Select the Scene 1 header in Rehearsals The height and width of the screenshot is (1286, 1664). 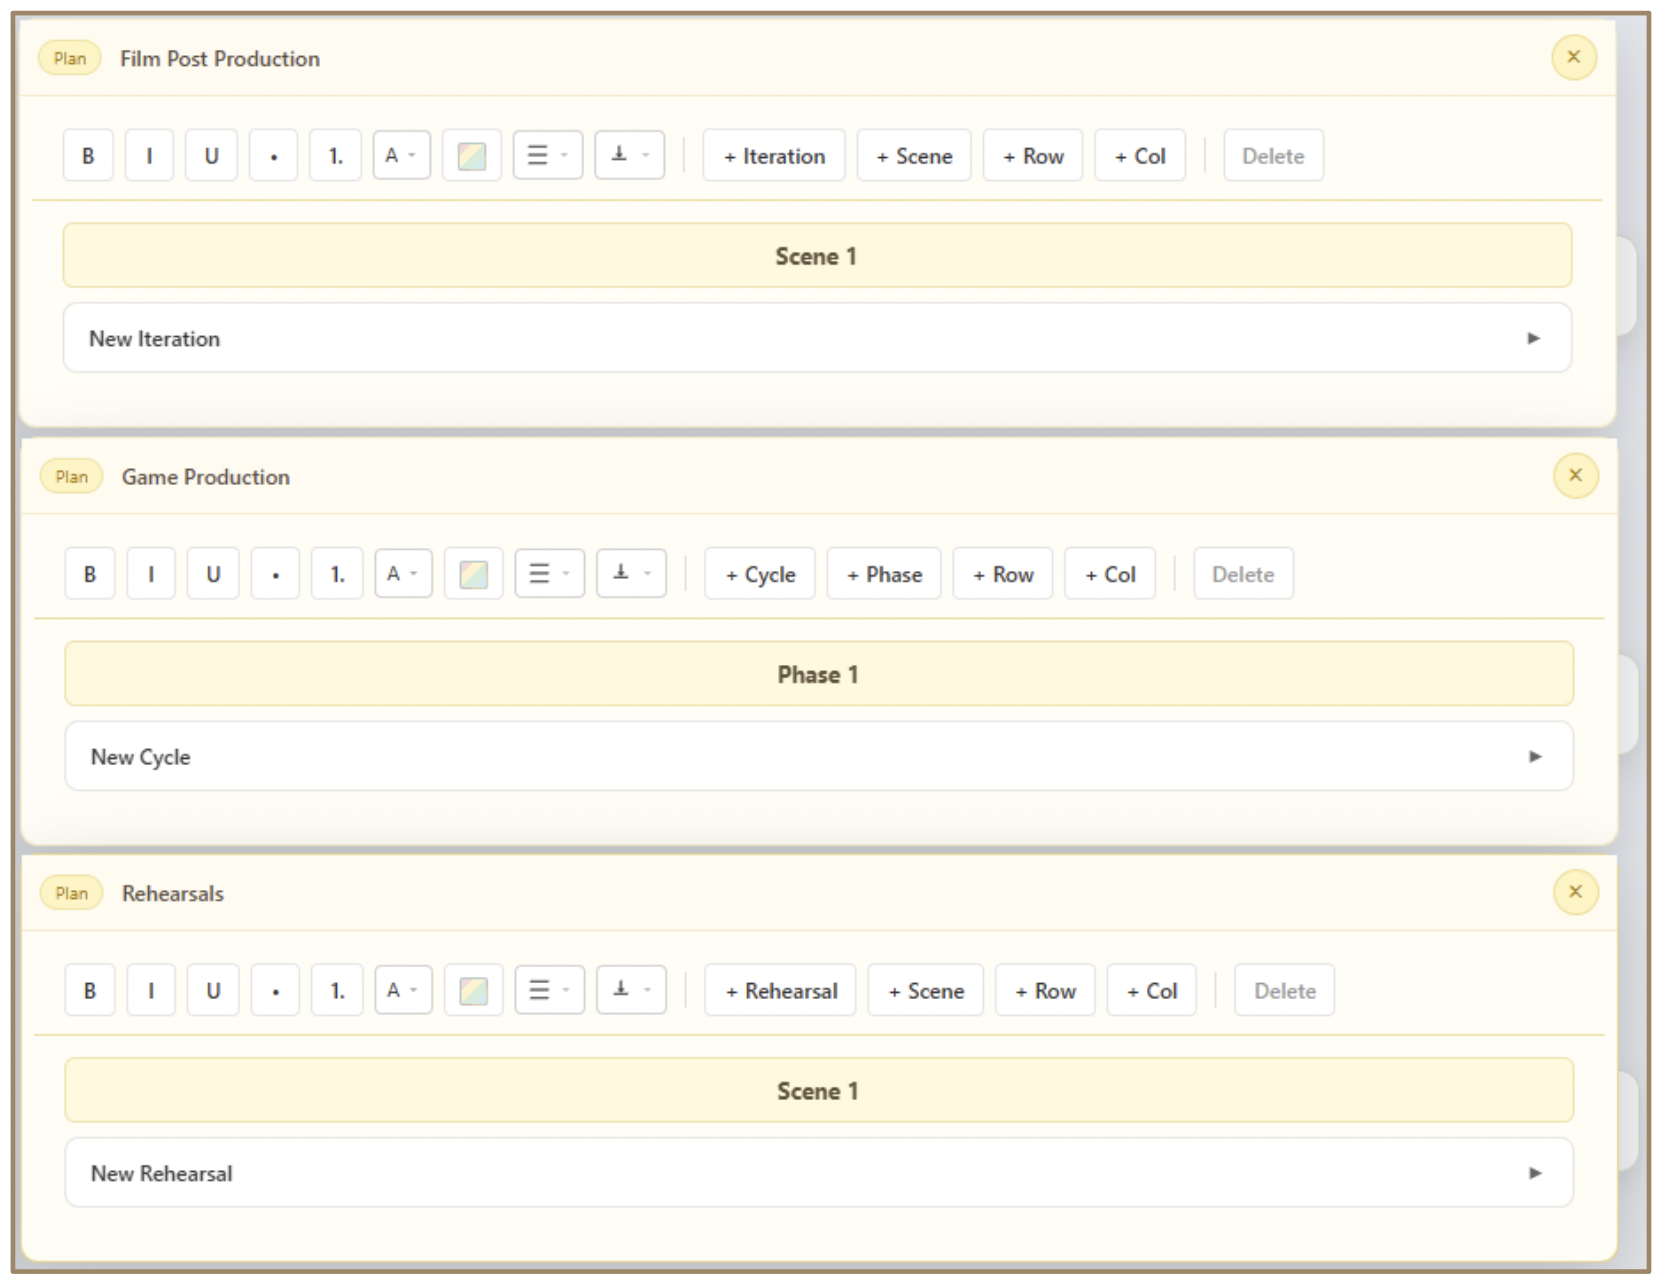click(819, 1090)
